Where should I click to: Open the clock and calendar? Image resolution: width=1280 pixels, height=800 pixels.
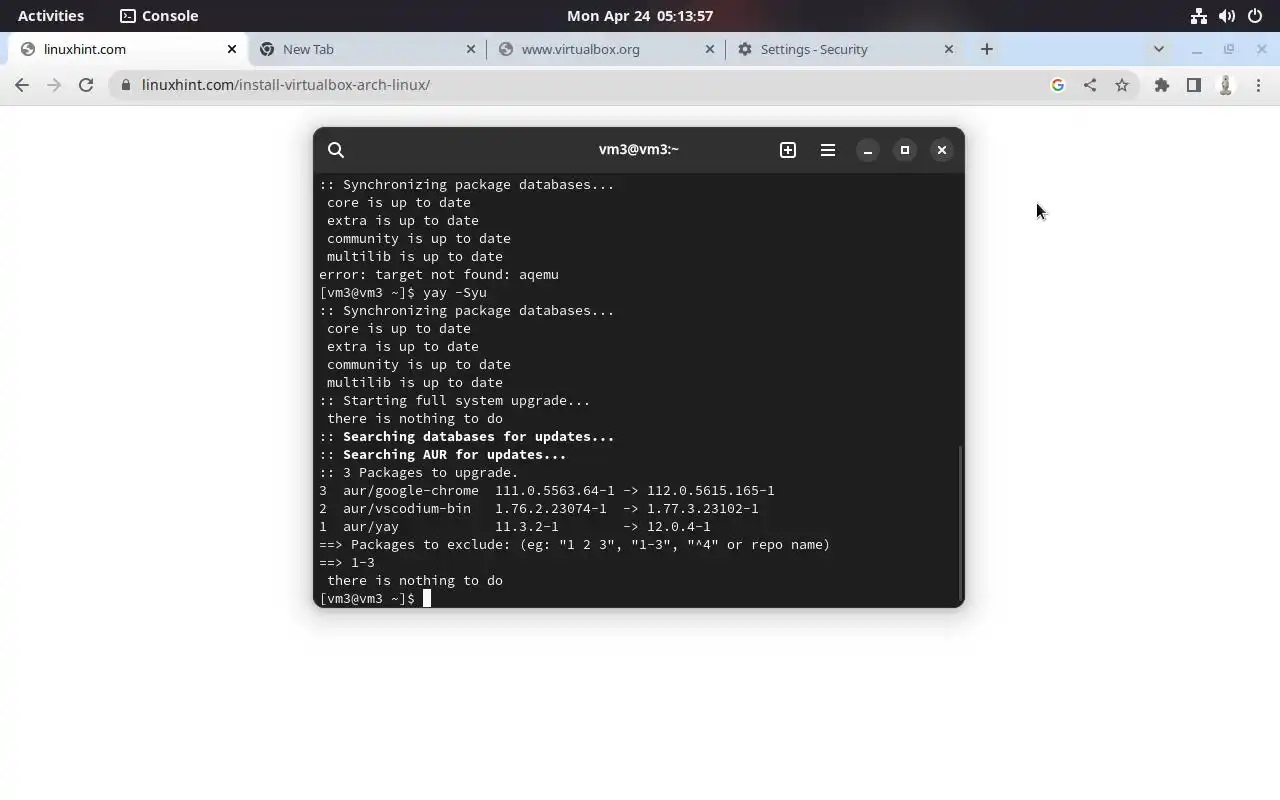coord(640,16)
